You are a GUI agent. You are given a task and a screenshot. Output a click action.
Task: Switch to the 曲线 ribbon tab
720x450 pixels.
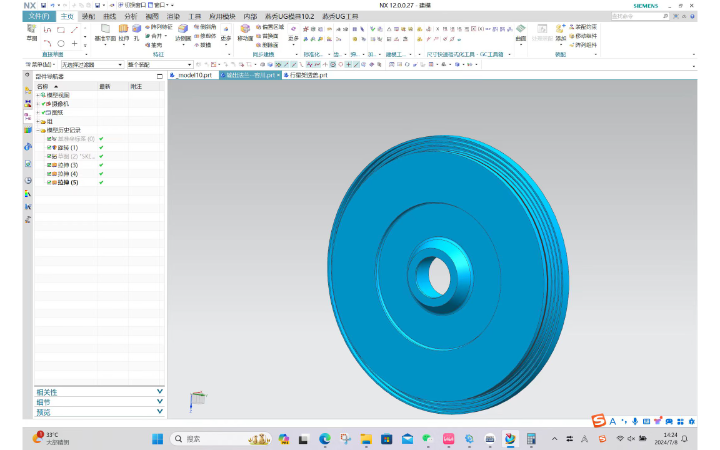point(110,17)
